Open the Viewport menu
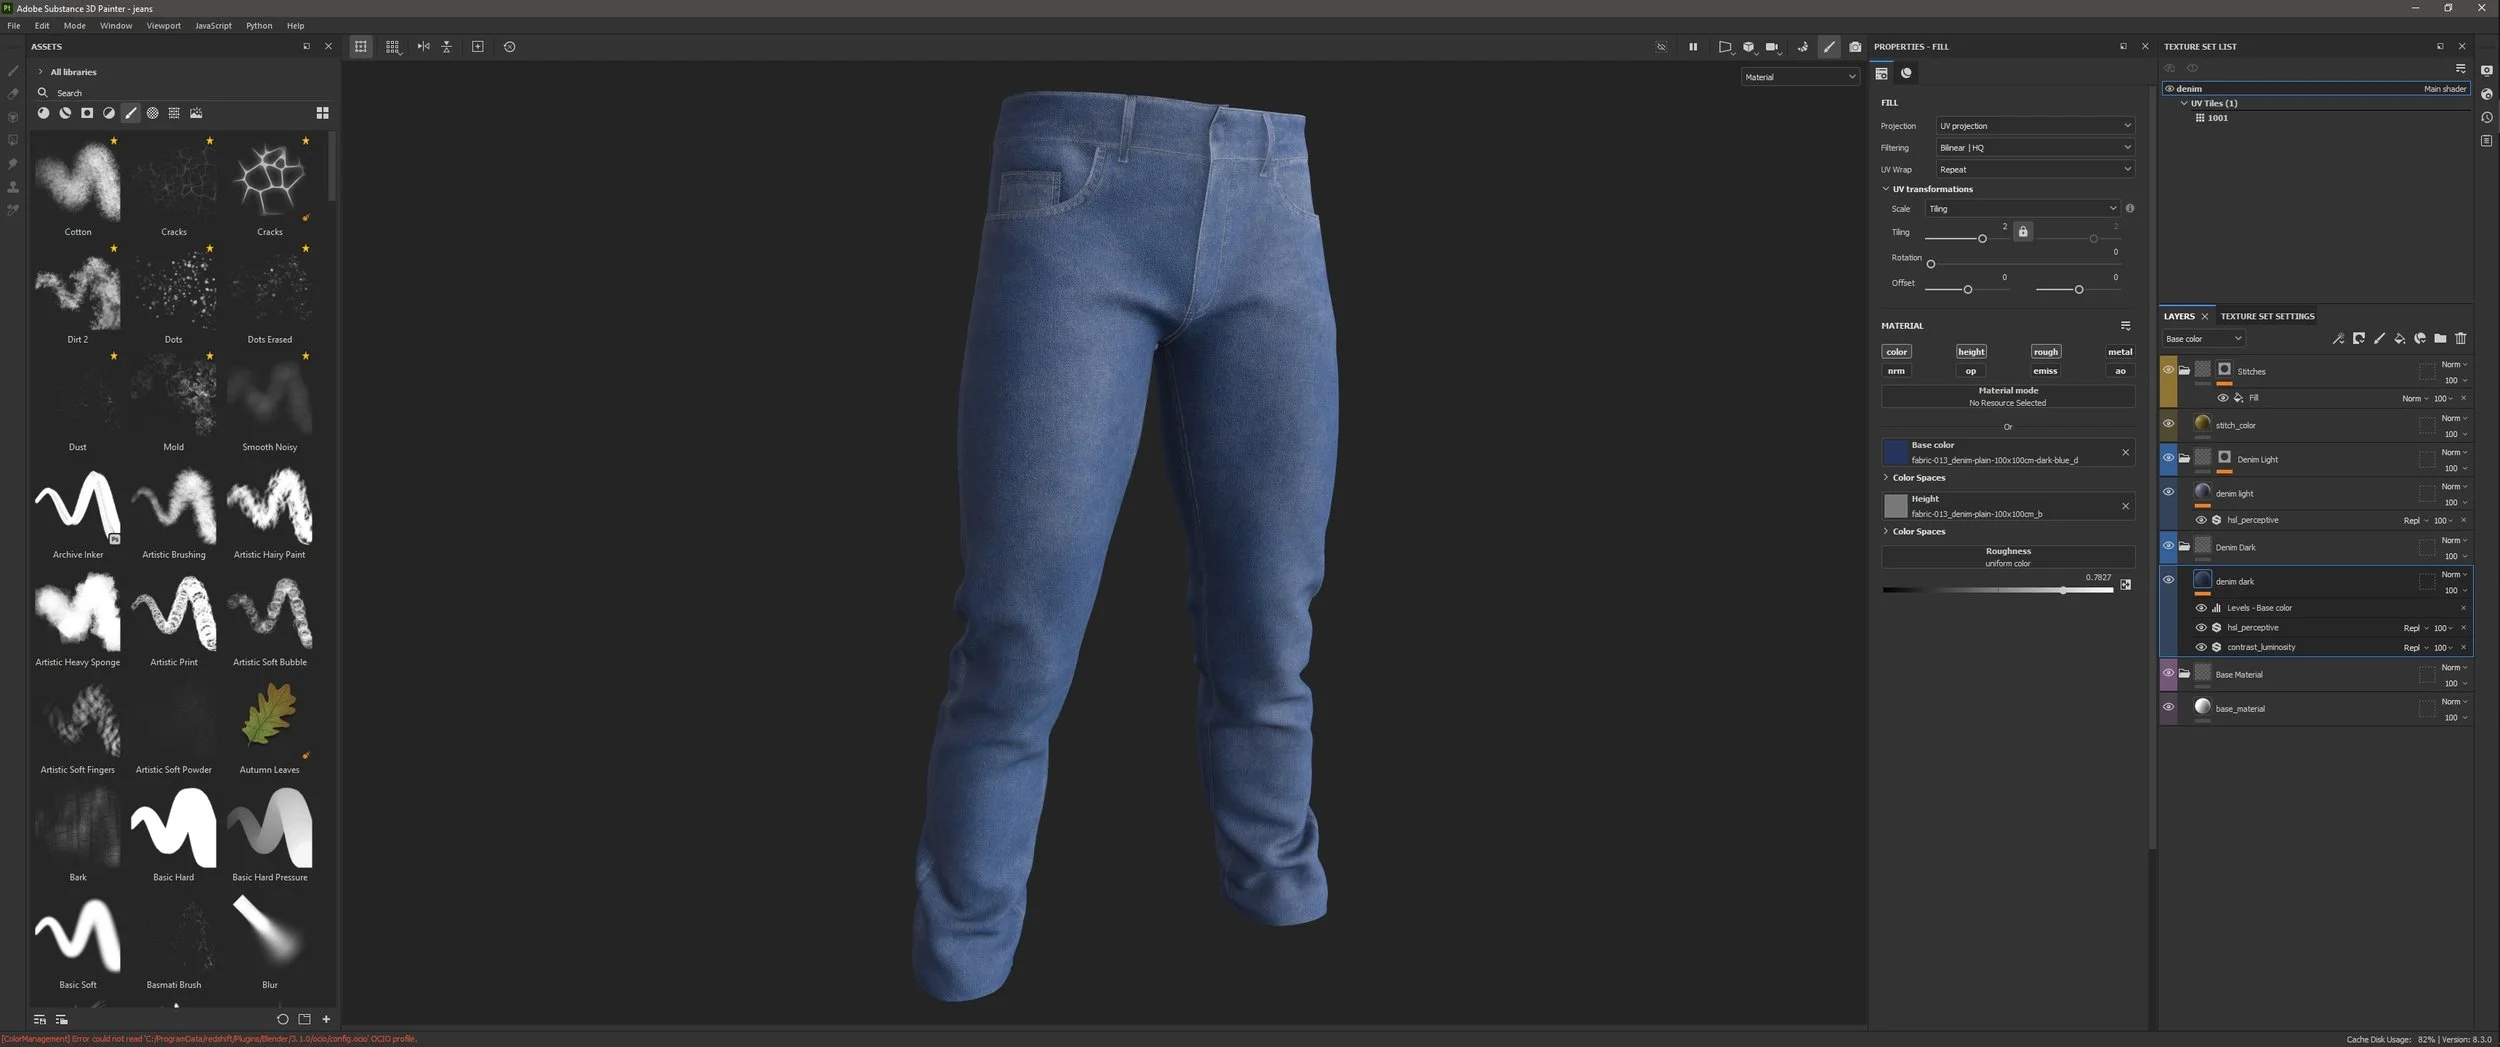Screen dimensions: 2500x1047 coord(164,26)
